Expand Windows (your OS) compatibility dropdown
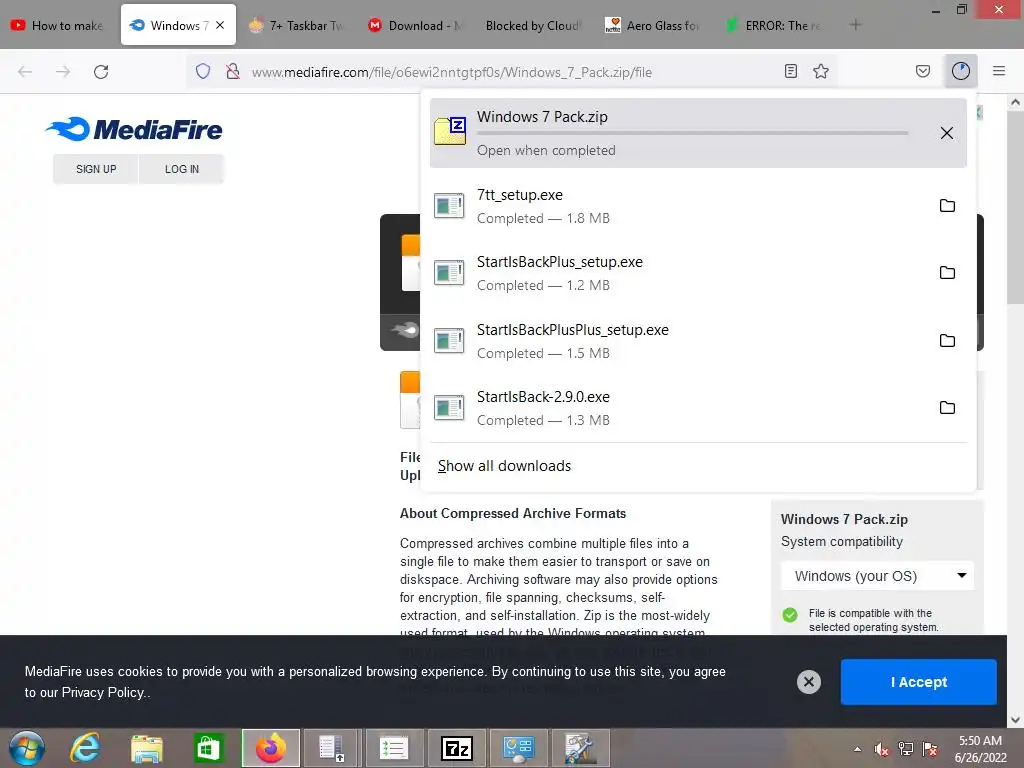Viewport: 1024px width, 768px height. (x=877, y=576)
